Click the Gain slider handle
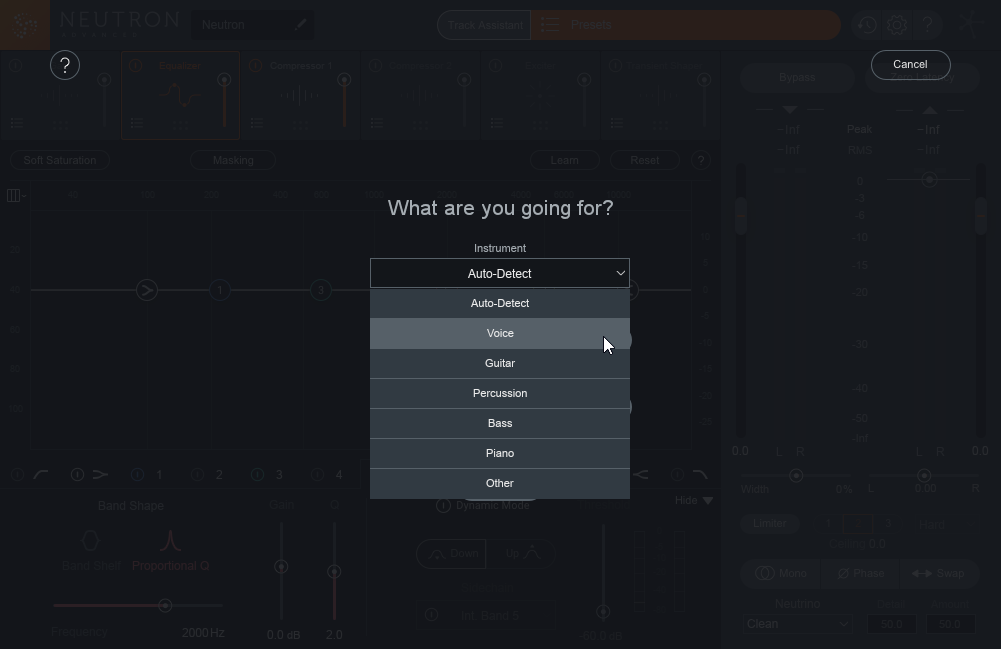 [281, 567]
